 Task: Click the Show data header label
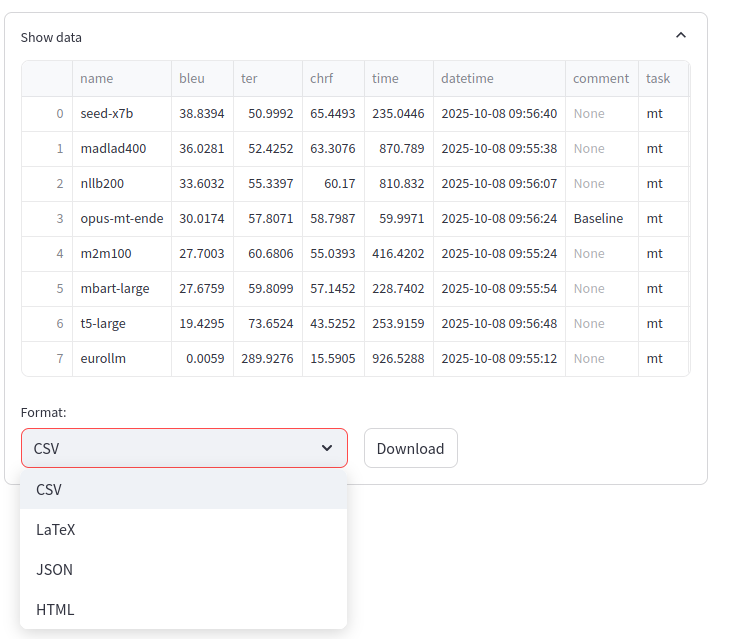[51, 37]
